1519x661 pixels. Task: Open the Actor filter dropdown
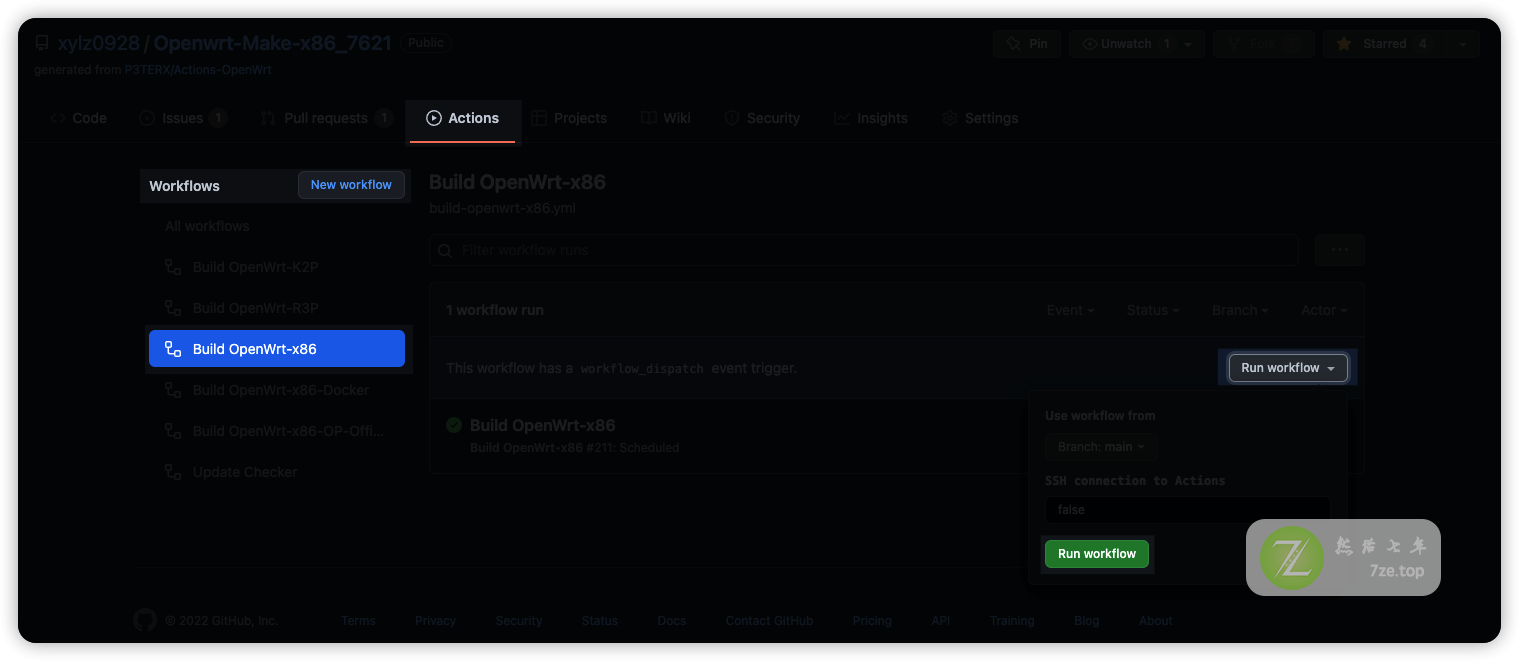click(1322, 310)
